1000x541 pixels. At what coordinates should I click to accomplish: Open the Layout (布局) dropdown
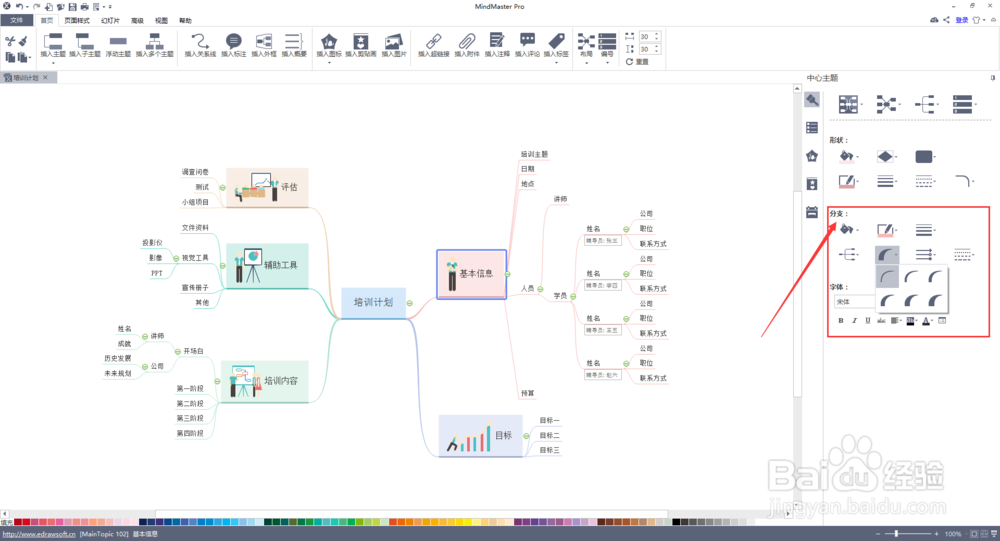(x=586, y=63)
